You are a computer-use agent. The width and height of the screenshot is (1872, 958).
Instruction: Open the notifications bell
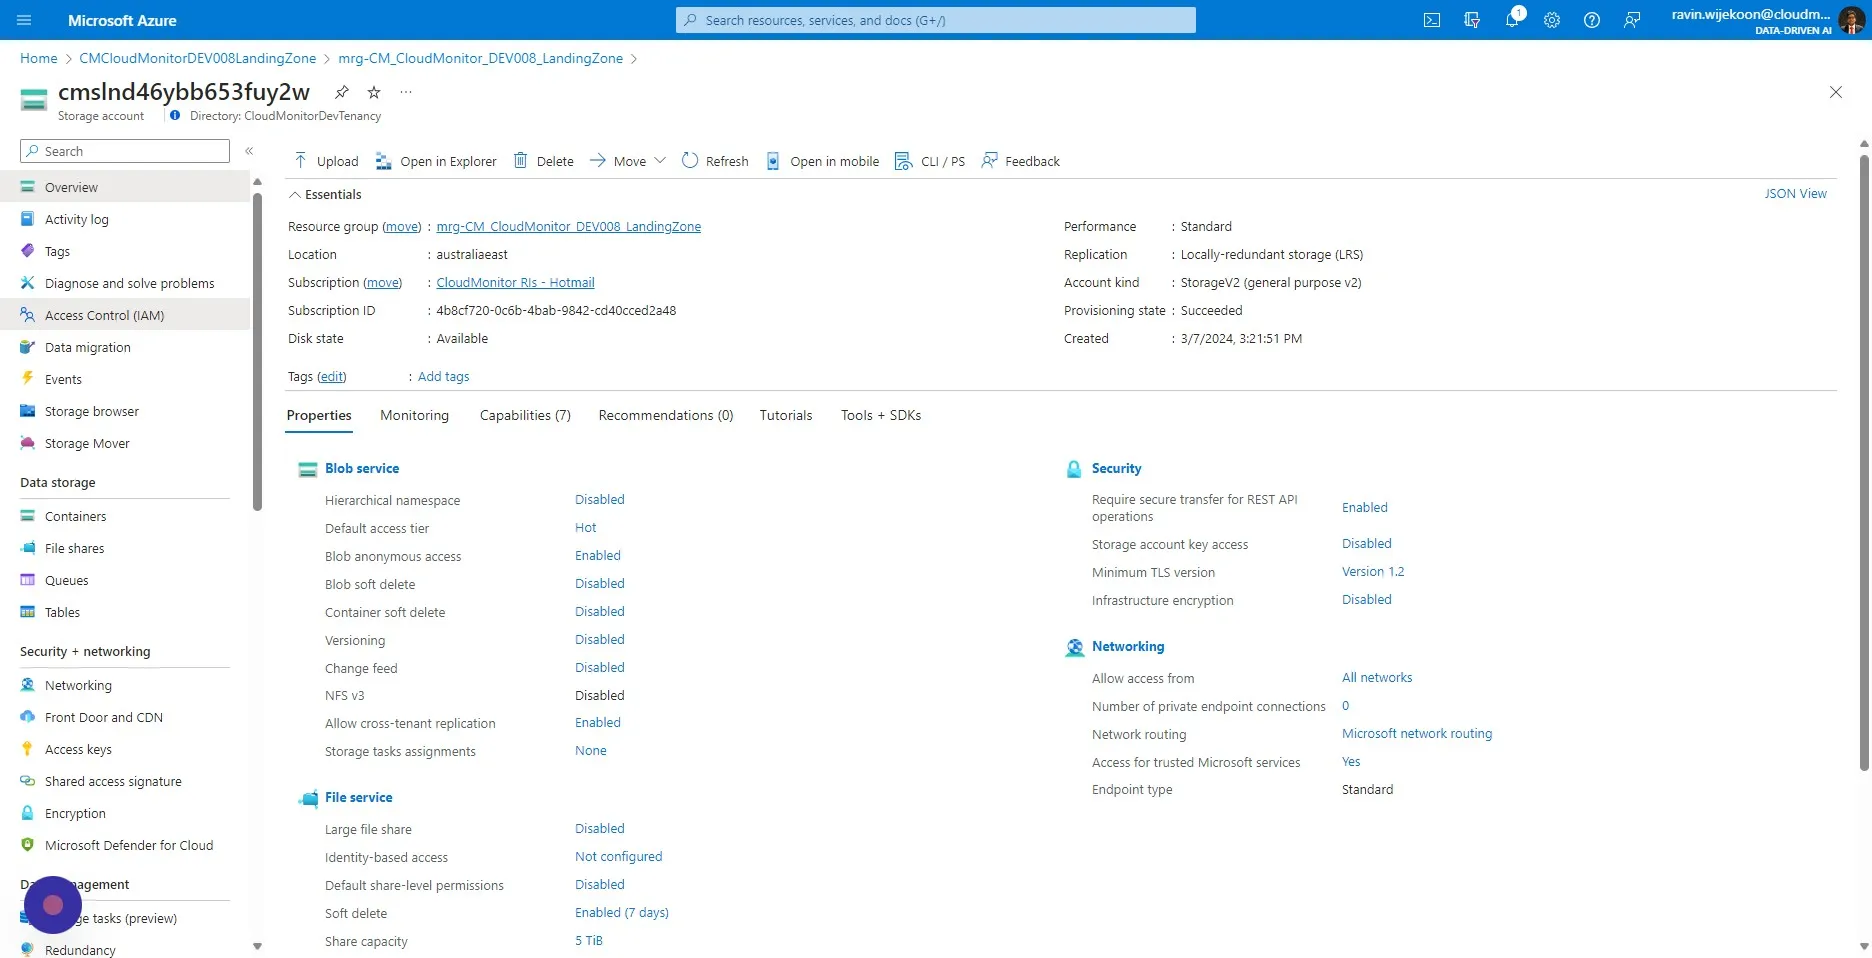(1512, 20)
